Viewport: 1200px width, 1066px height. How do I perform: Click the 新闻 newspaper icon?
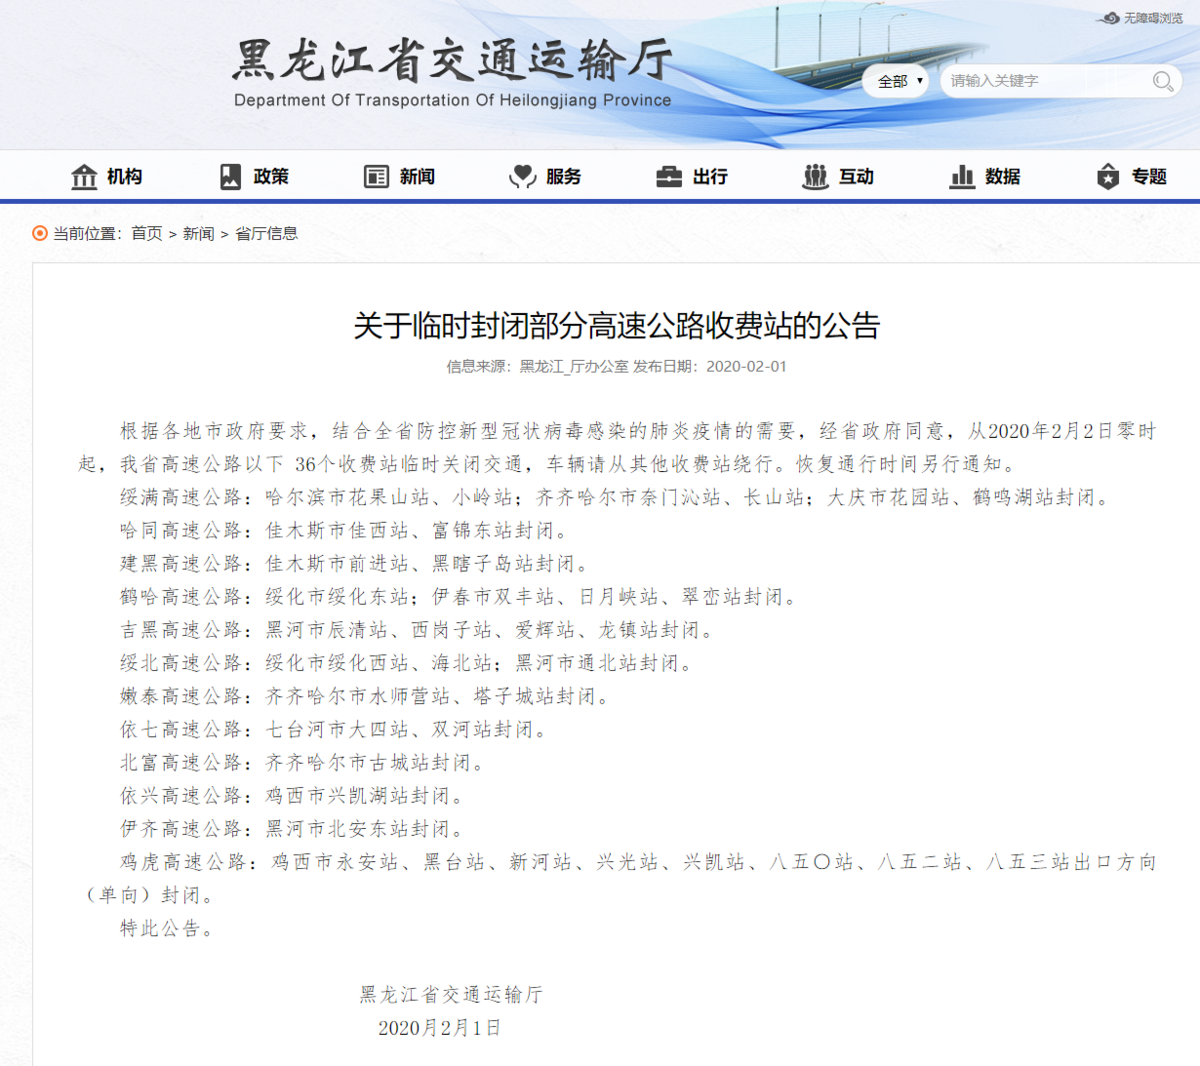pyautogui.click(x=376, y=177)
